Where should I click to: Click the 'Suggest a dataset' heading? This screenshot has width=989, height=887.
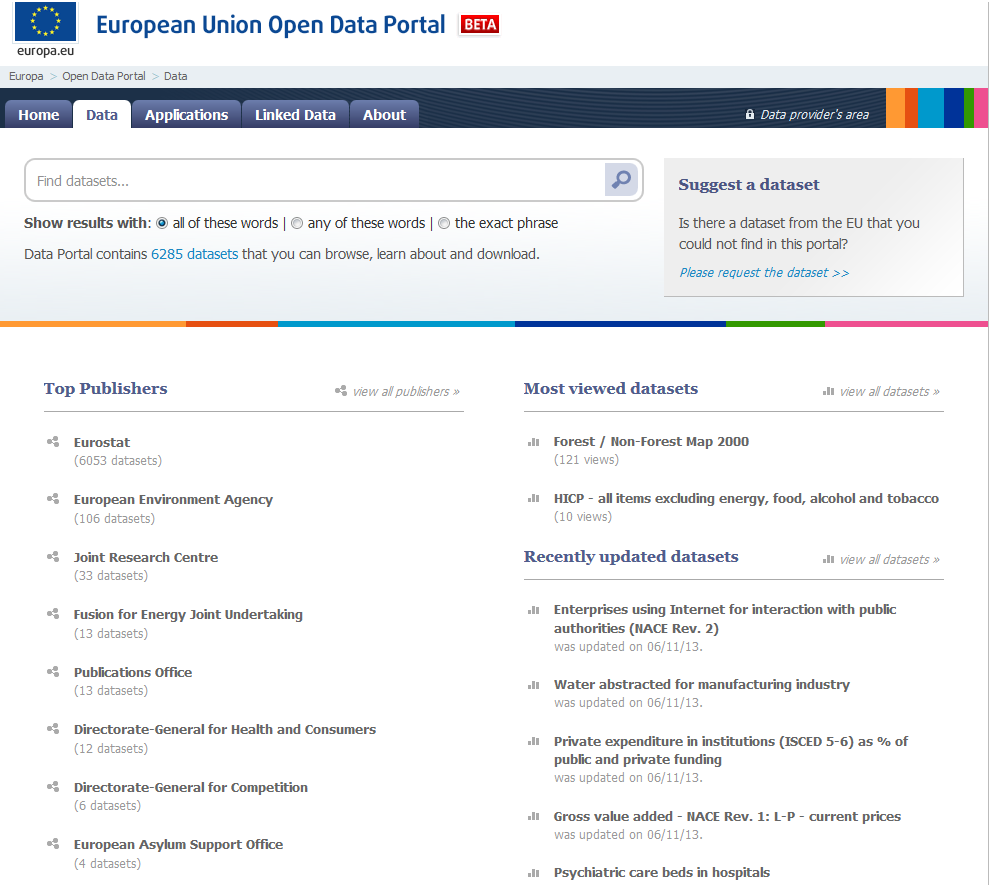tap(749, 184)
